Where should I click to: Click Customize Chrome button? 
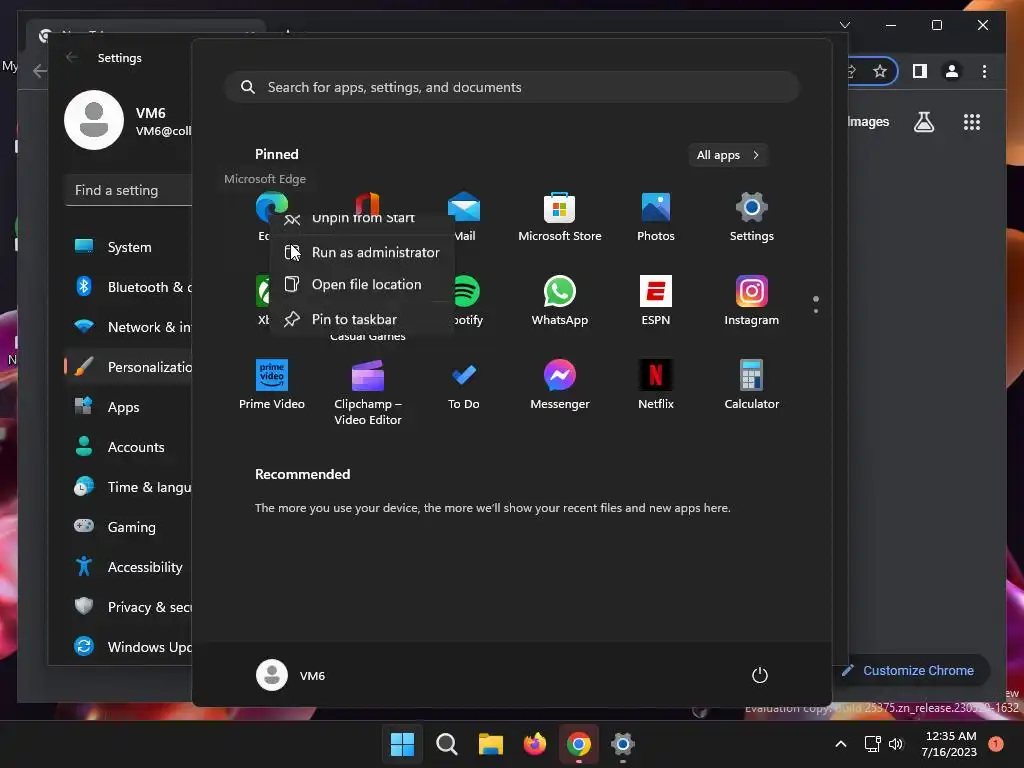pyautogui.click(x=910, y=670)
